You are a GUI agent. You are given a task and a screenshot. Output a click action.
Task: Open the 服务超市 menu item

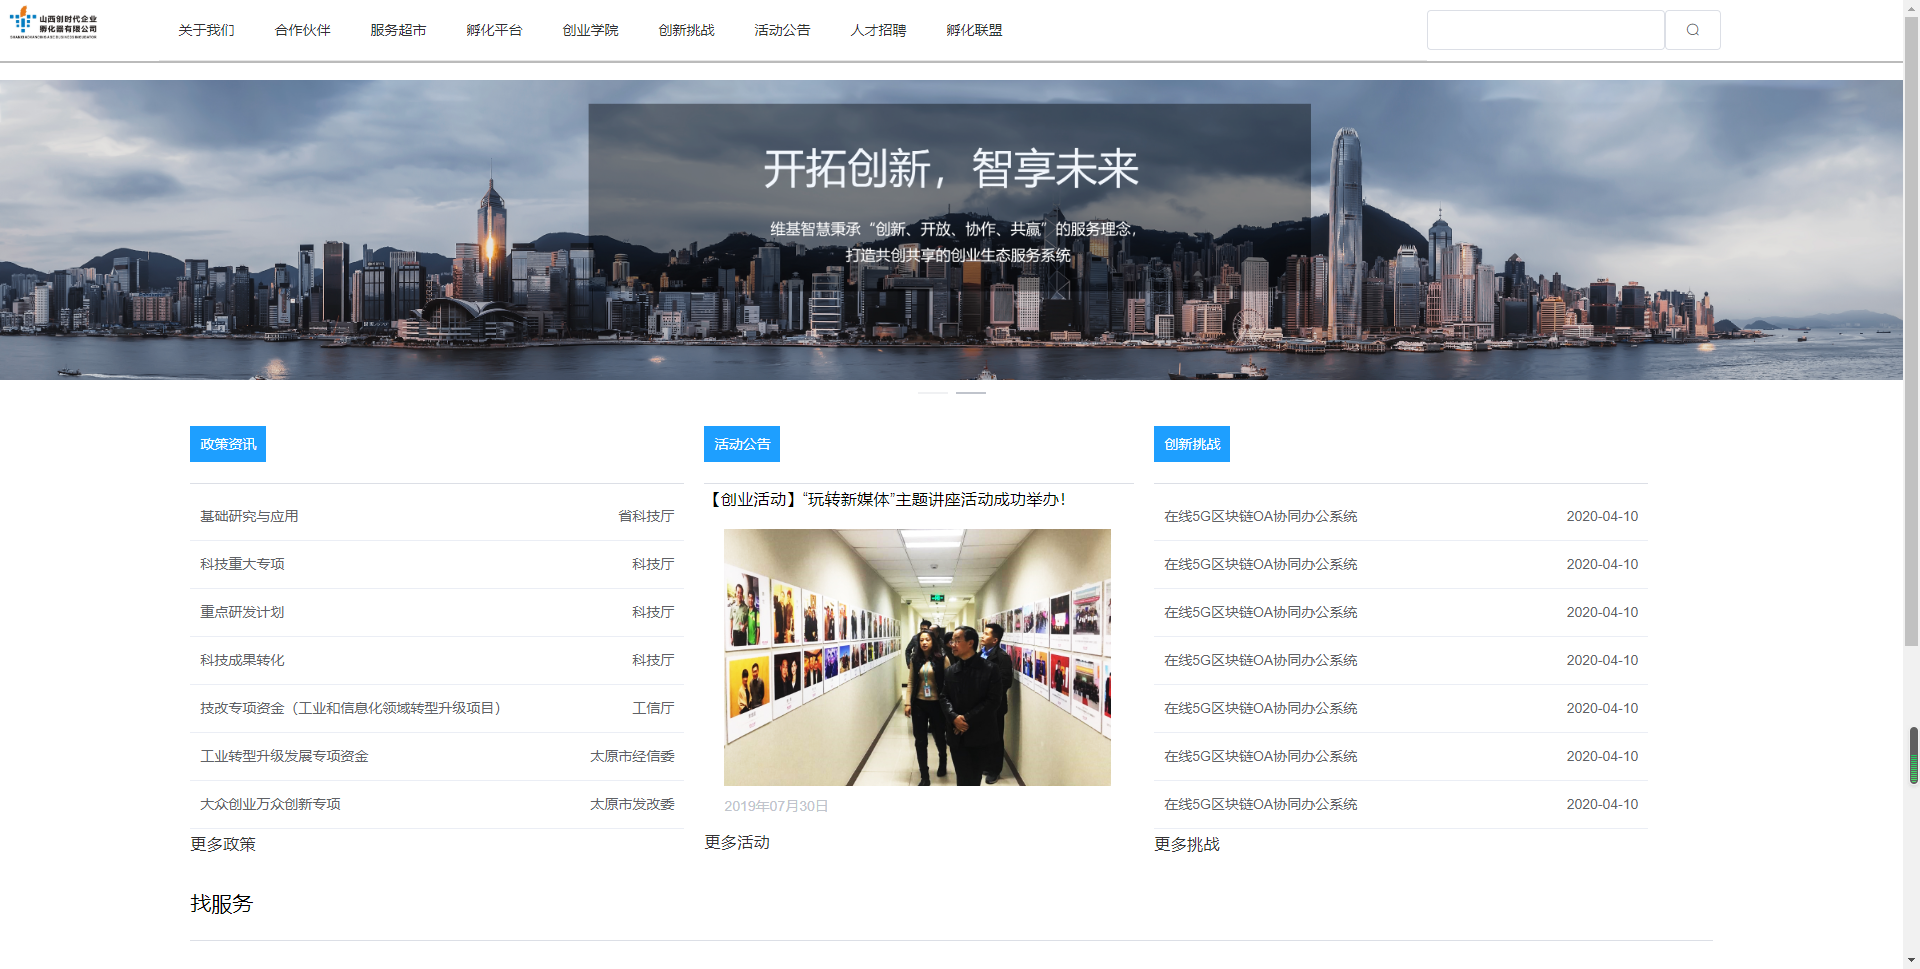pos(398,30)
